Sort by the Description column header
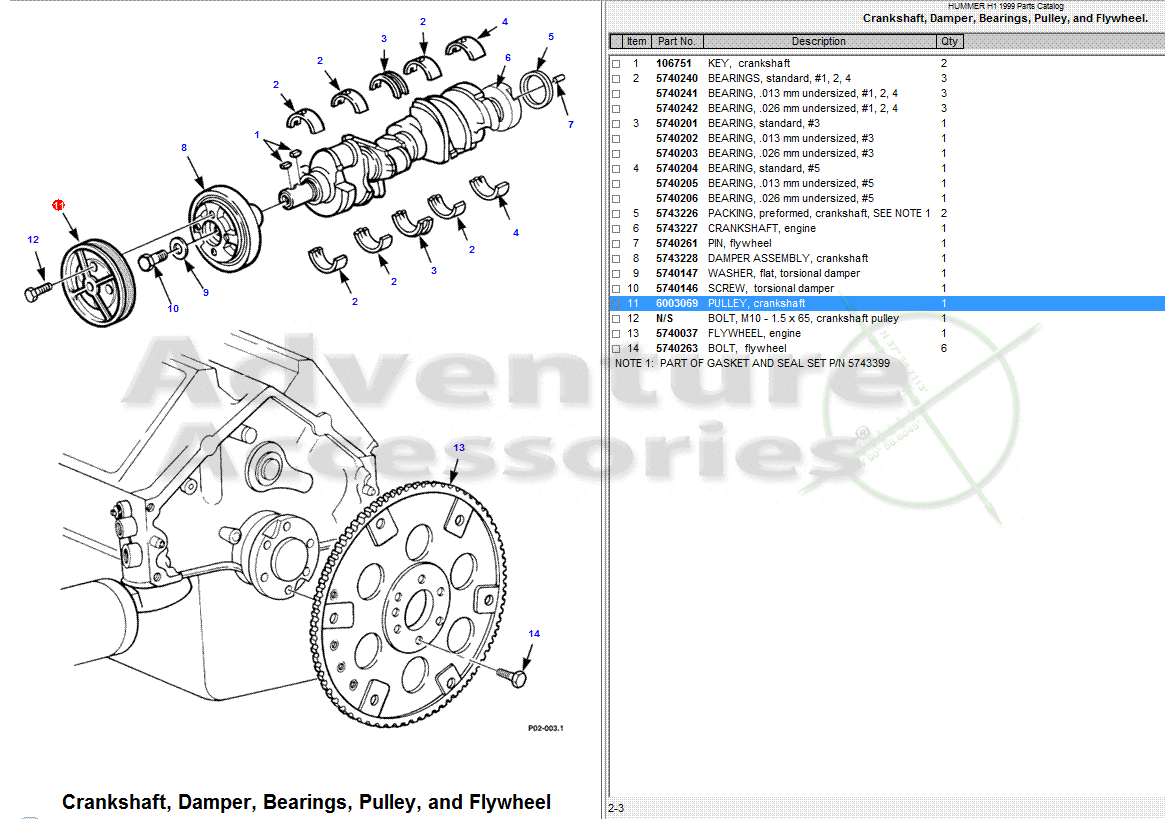1165x819 pixels. 819,42
